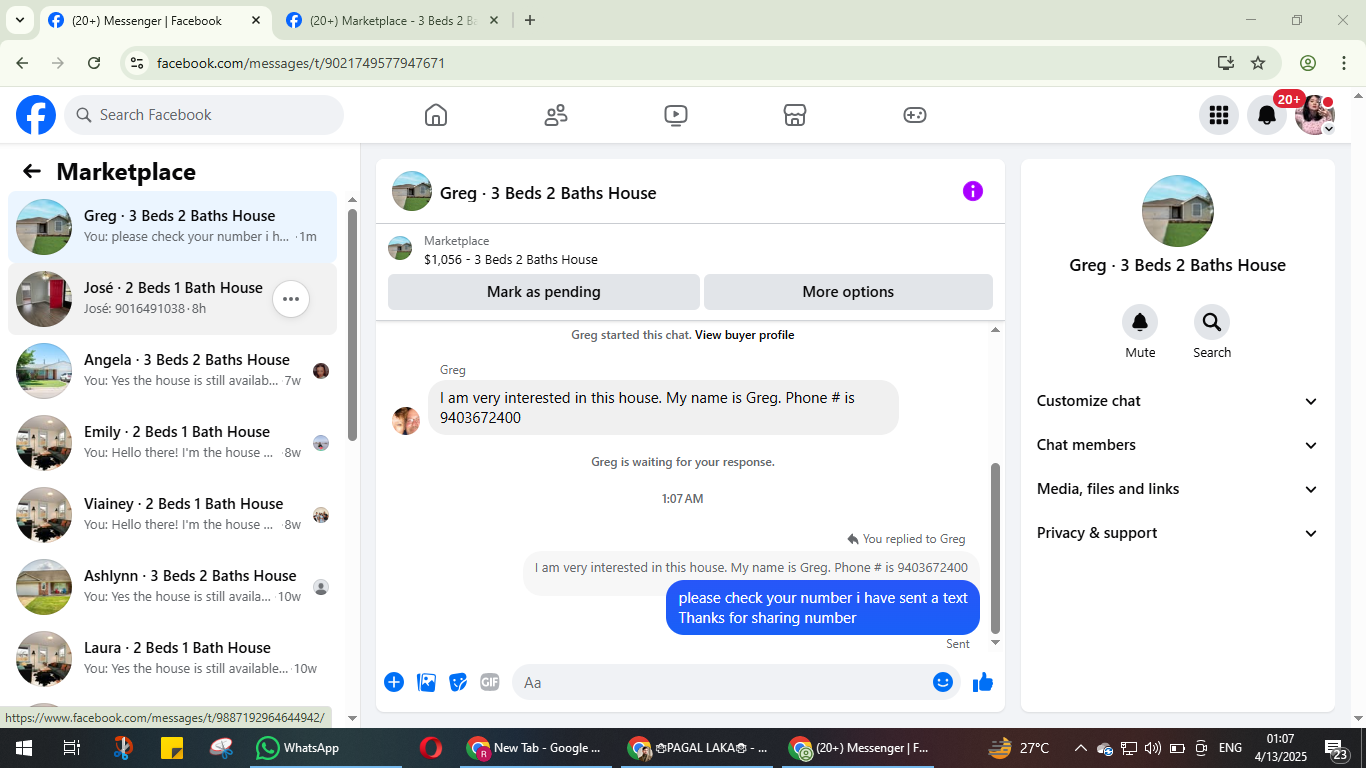1366x768 pixels.
Task: Attach a photo file in composer
Action: coord(426,682)
